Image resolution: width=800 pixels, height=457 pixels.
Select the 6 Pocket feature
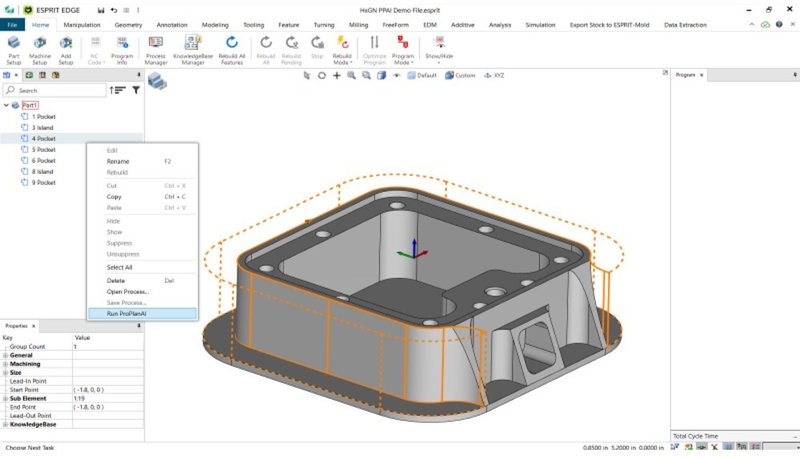pyautogui.click(x=43, y=160)
